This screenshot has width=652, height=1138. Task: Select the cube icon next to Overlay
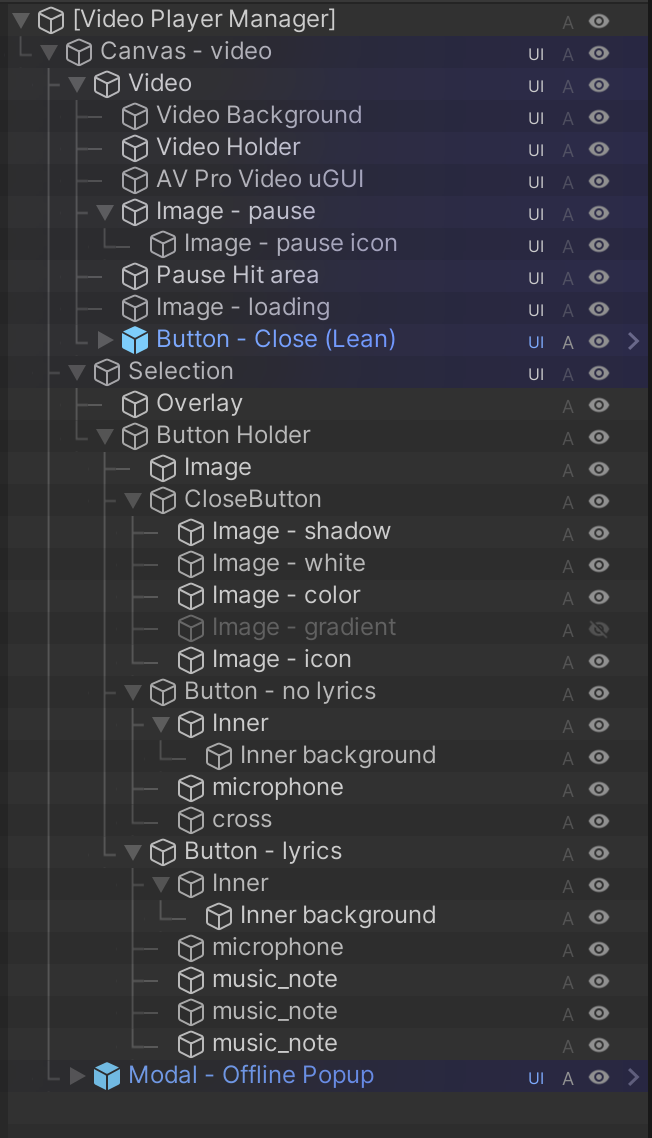[135, 404]
